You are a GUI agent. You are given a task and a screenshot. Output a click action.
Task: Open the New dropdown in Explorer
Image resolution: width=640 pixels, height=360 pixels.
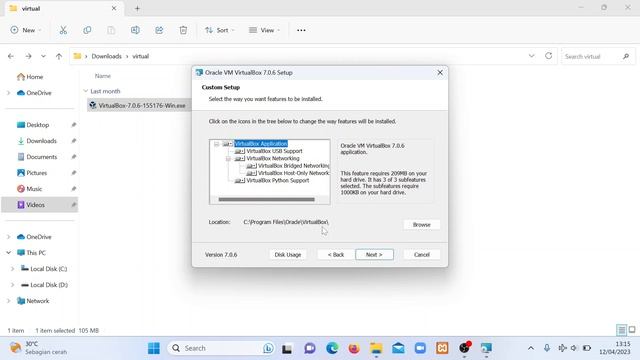[26, 30]
